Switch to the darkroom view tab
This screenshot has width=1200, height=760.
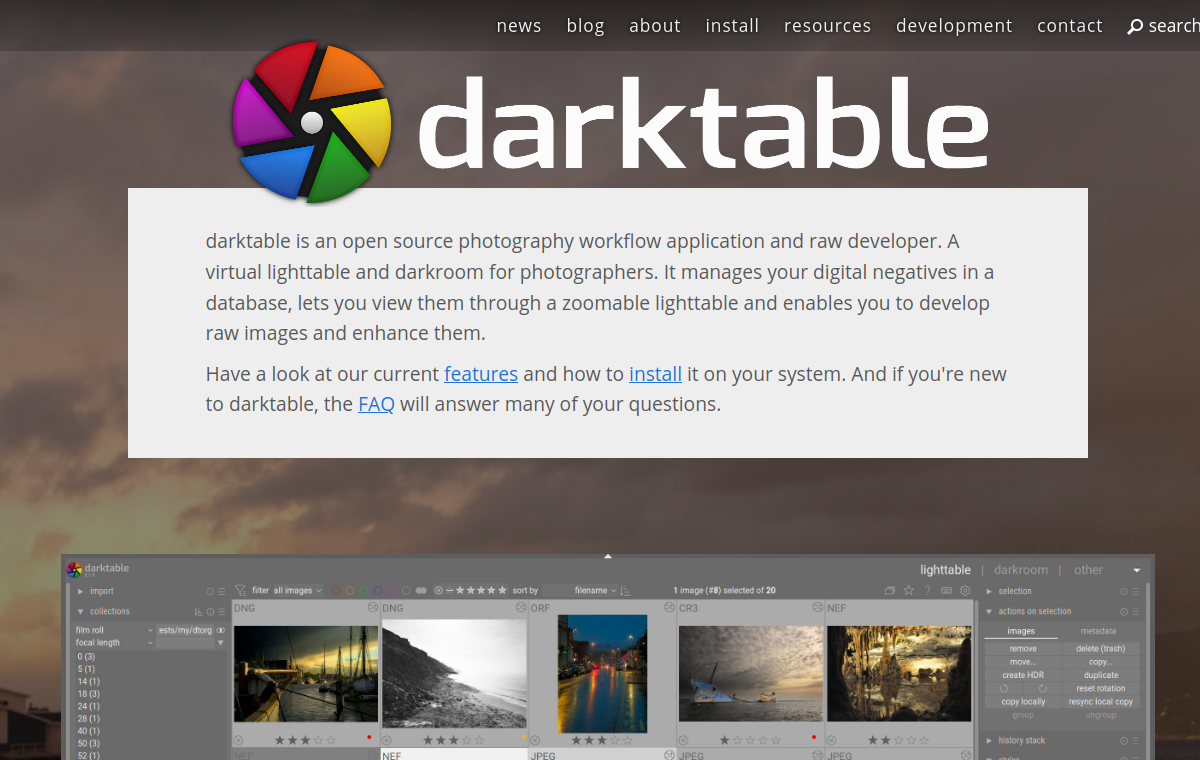click(1021, 570)
